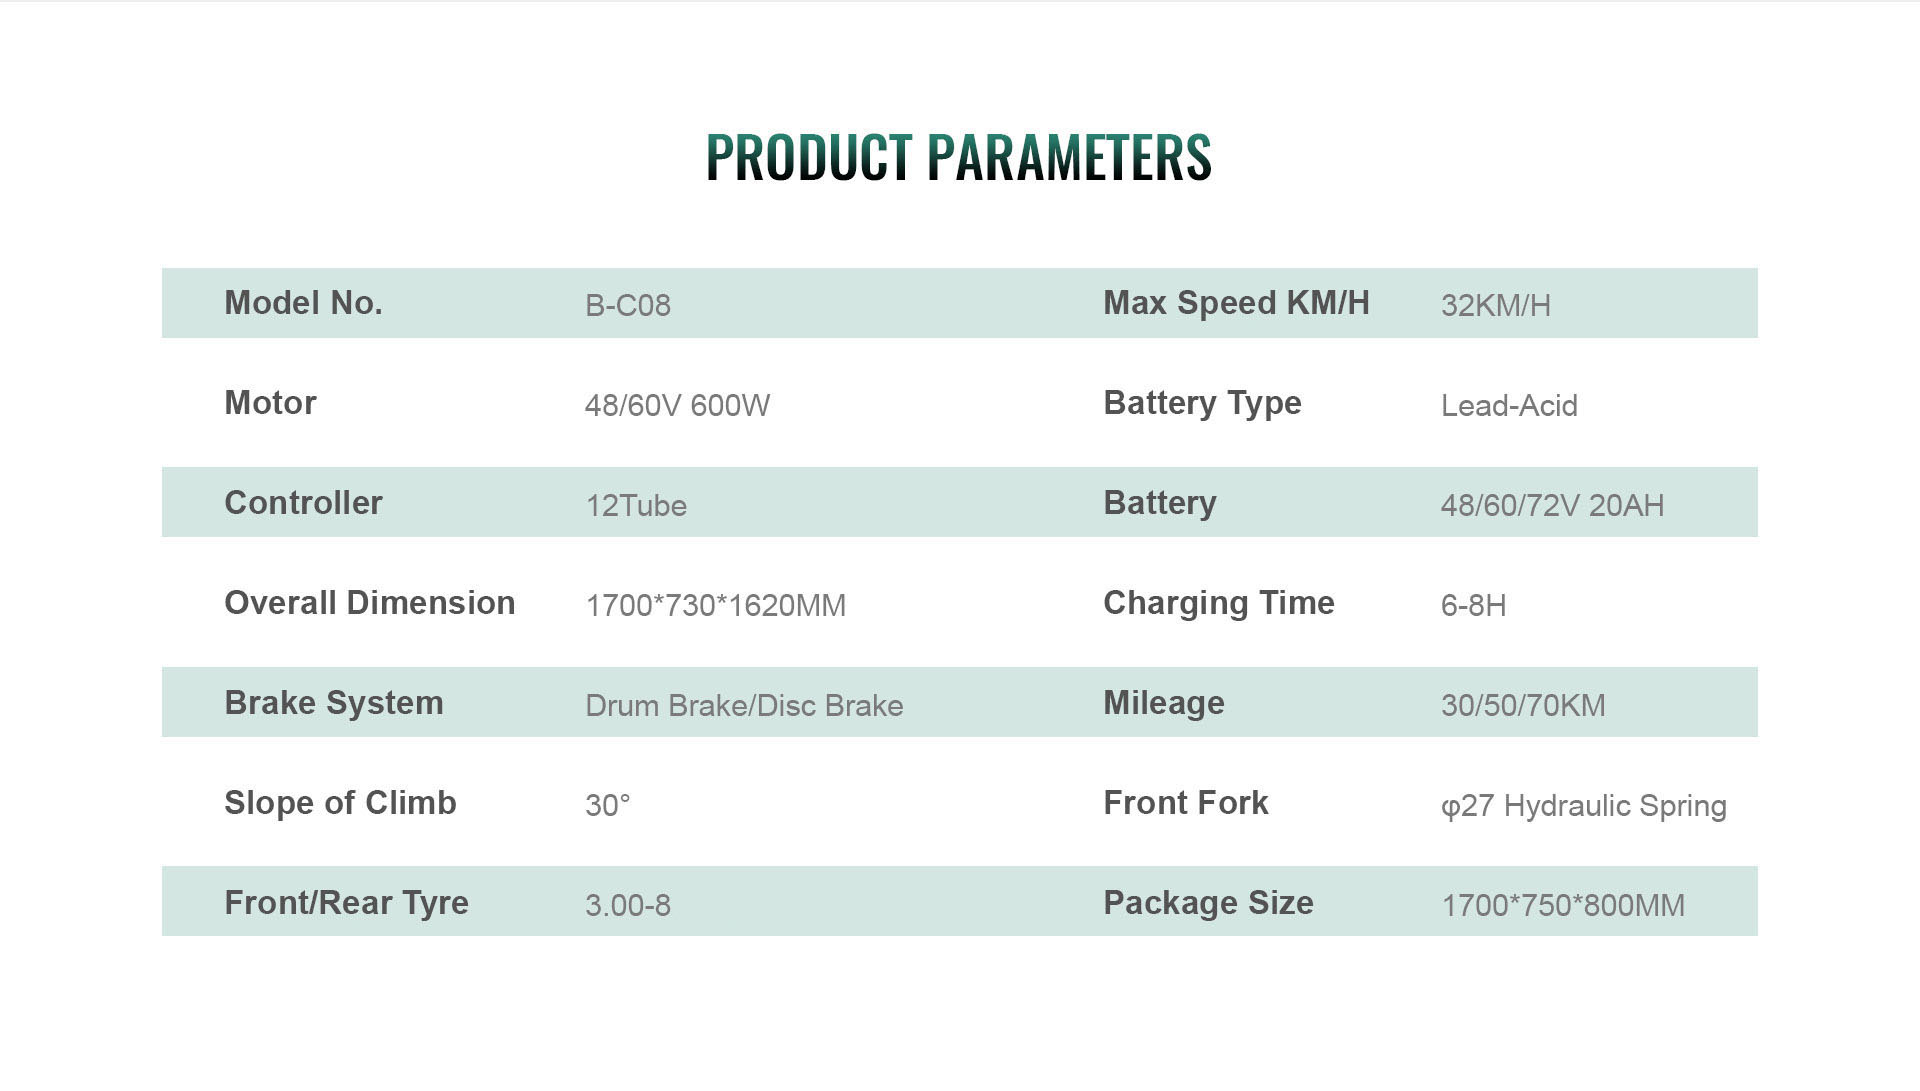Select the 48/60V 600W motor value
The image size is (1920, 1091).
(677, 405)
